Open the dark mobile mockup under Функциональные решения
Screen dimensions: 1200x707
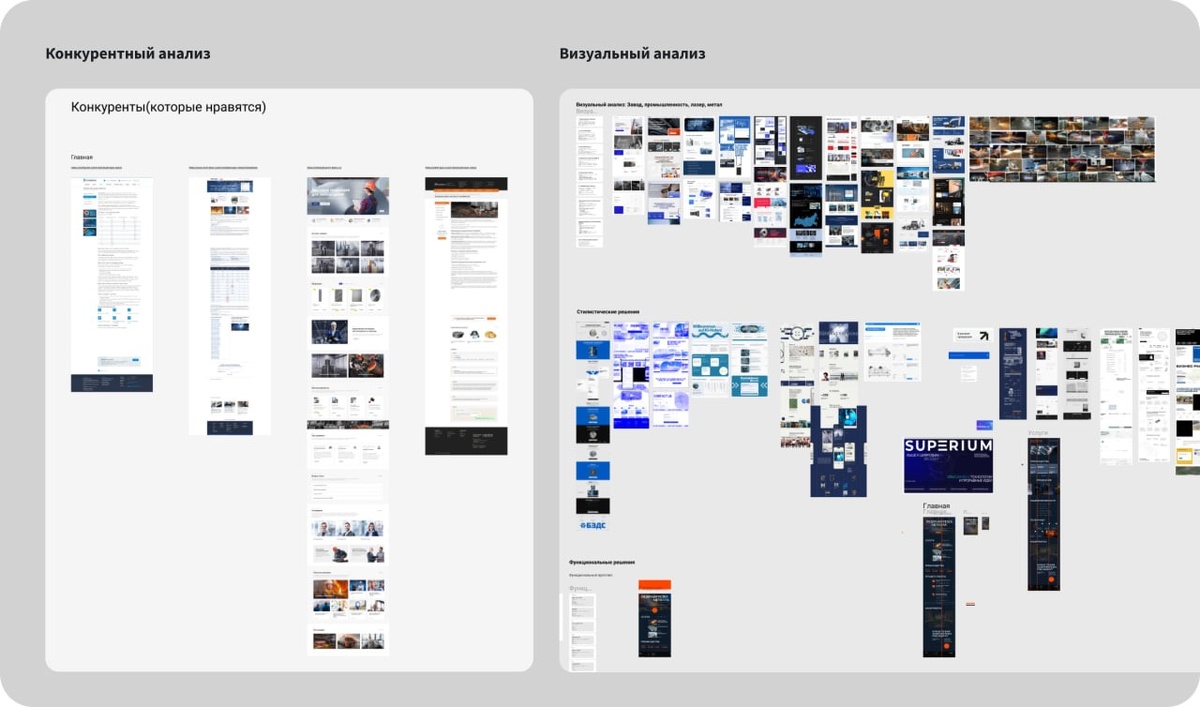pyautogui.click(x=655, y=624)
